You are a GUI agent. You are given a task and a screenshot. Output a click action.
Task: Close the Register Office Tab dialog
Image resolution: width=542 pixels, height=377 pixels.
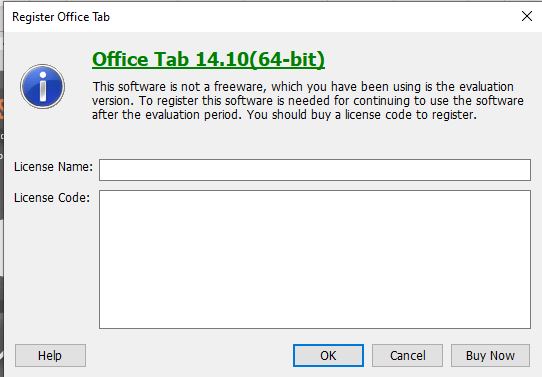[x=526, y=16]
